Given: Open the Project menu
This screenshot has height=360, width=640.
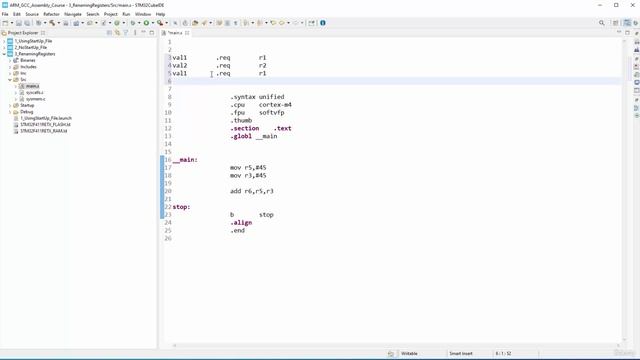Looking at the screenshot, I should click(110, 14).
